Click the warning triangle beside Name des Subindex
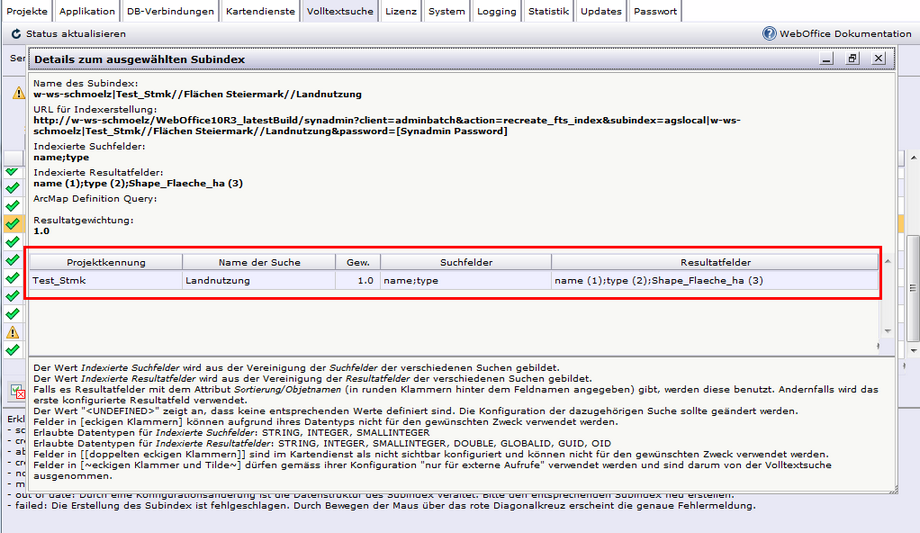This screenshot has height=533, width=920. pos(18,93)
